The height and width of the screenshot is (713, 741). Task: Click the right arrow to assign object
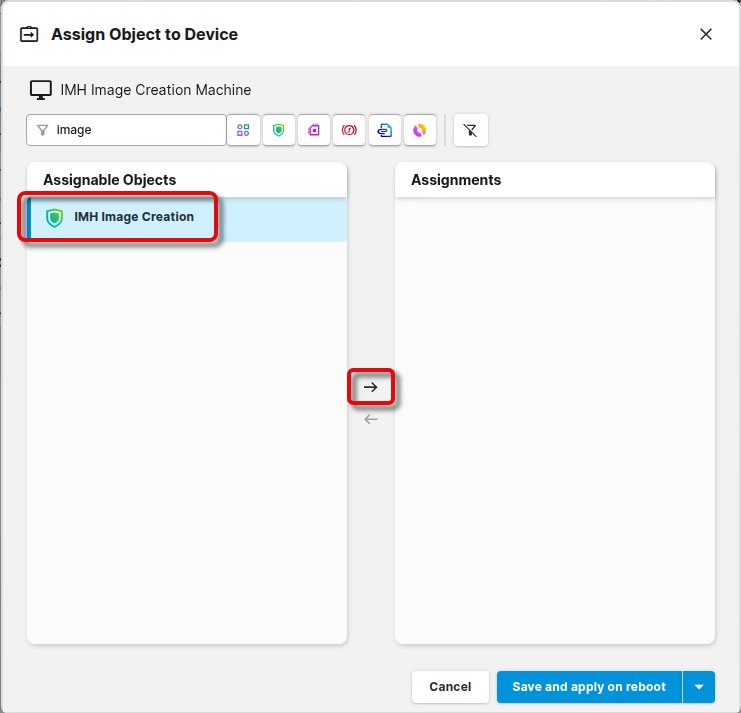click(x=371, y=387)
